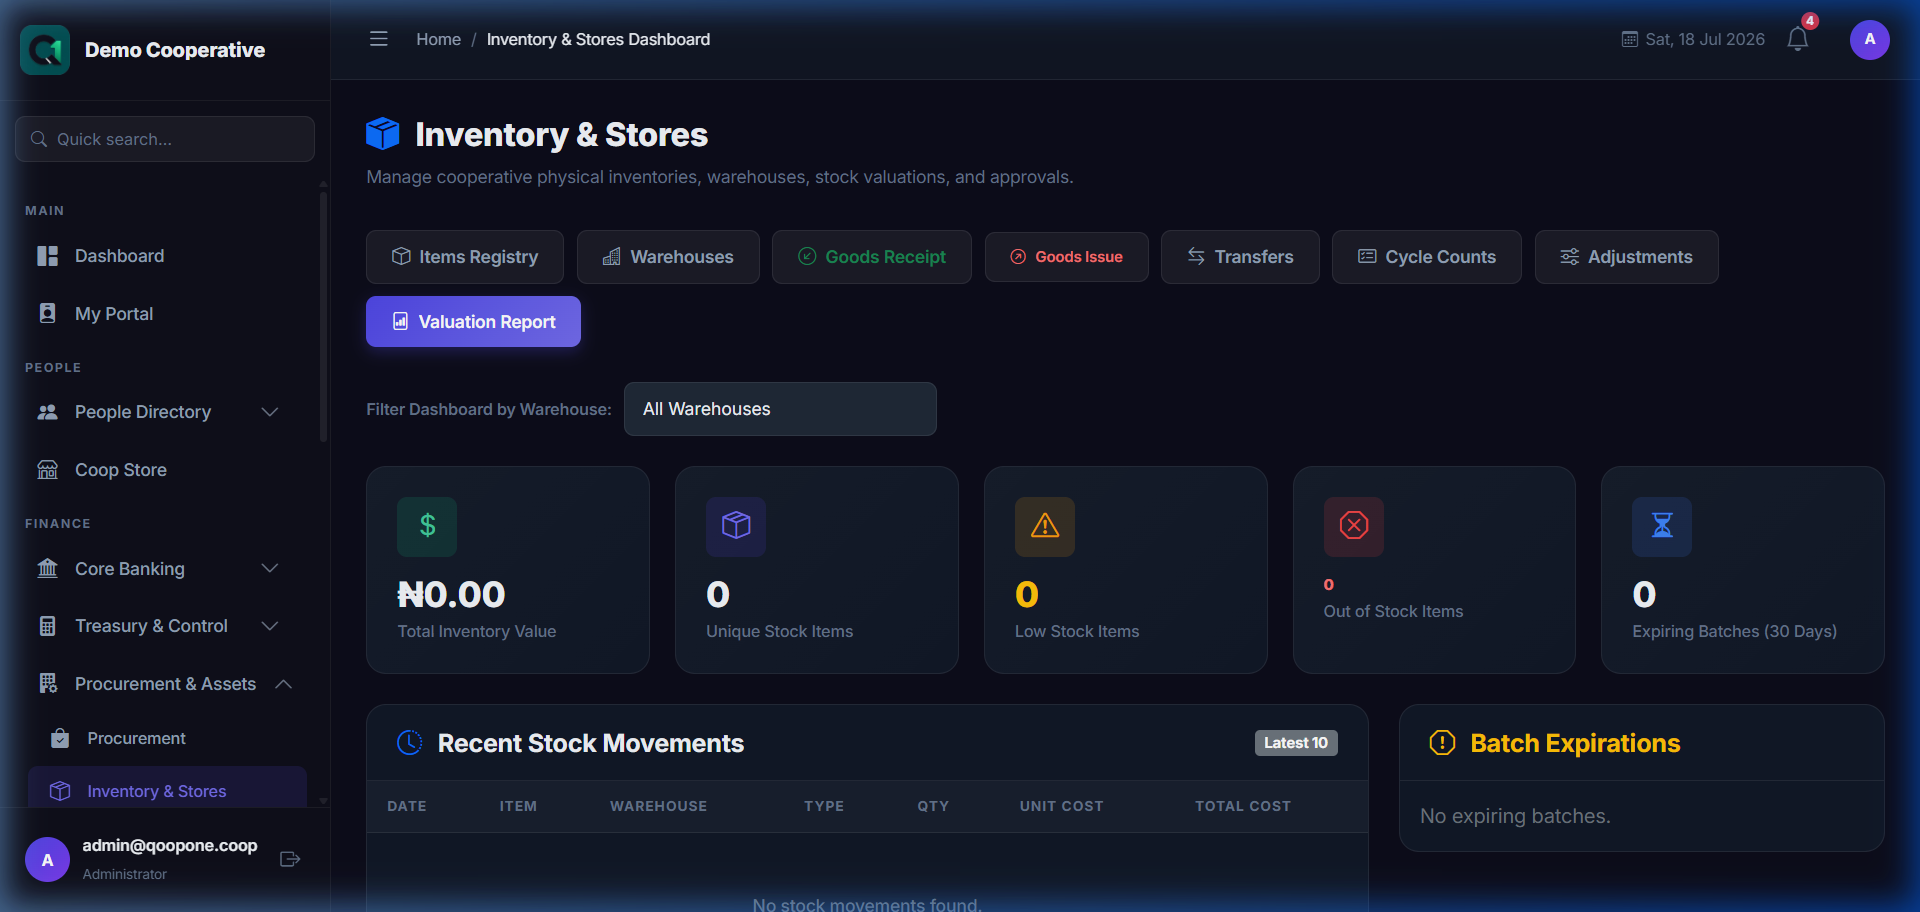Expand the People Directory chevron

tap(269, 412)
